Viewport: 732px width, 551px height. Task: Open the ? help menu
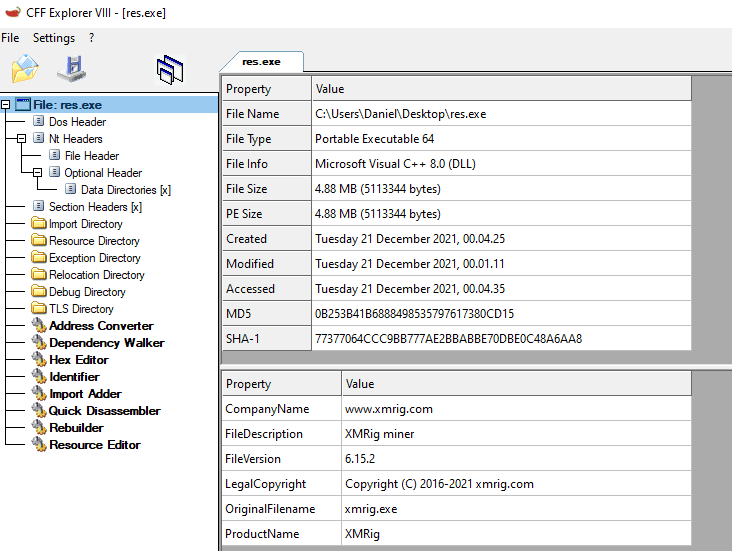point(92,38)
